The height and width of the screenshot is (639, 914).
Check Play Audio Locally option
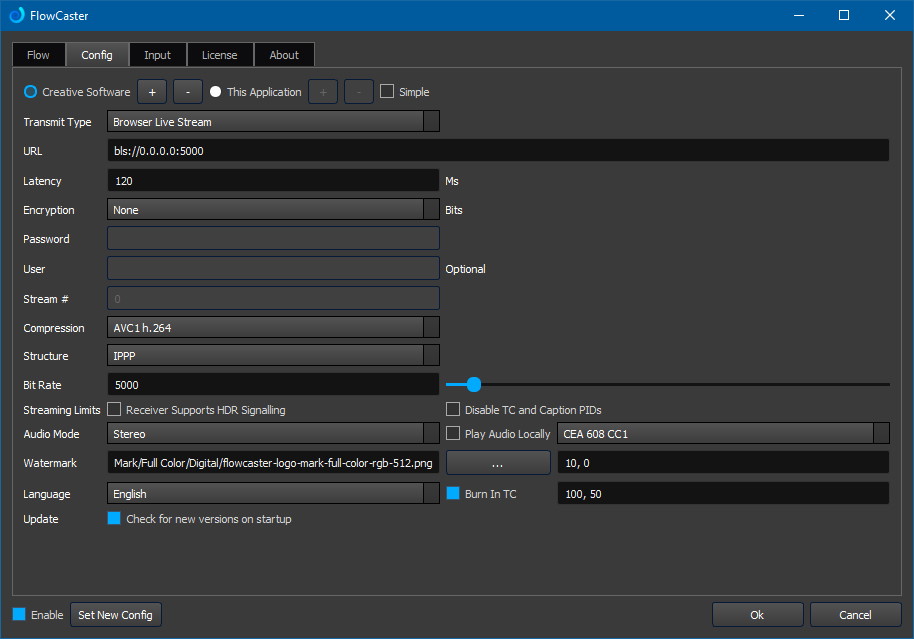(x=453, y=433)
